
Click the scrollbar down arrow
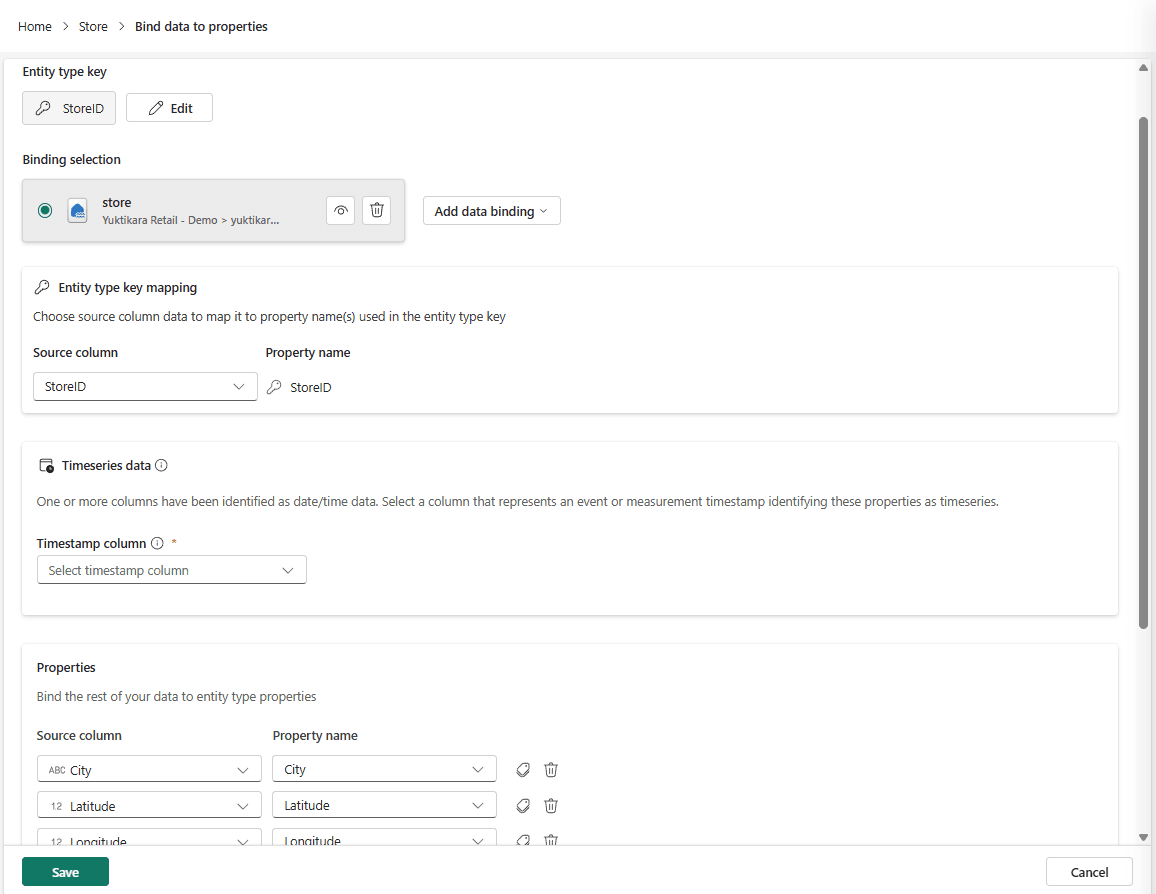tap(1143, 837)
